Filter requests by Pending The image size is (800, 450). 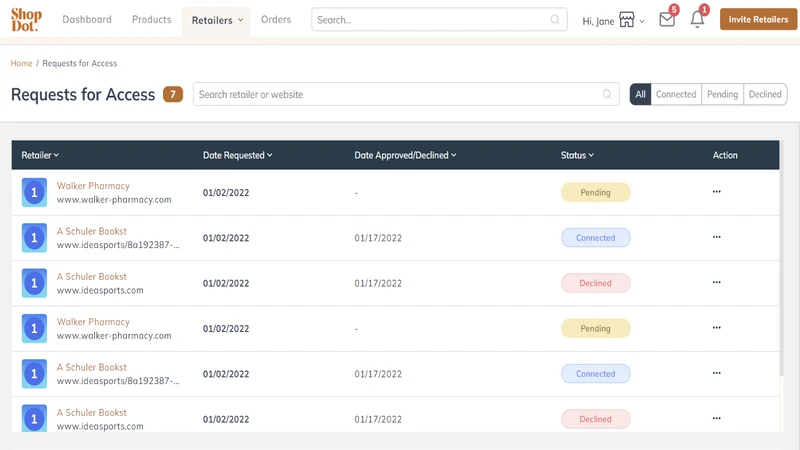tap(722, 94)
